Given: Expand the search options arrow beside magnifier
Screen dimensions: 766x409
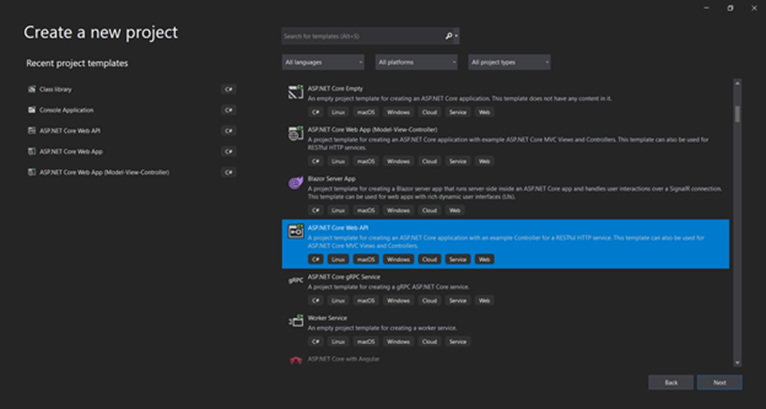Looking at the screenshot, I should [456, 36].
